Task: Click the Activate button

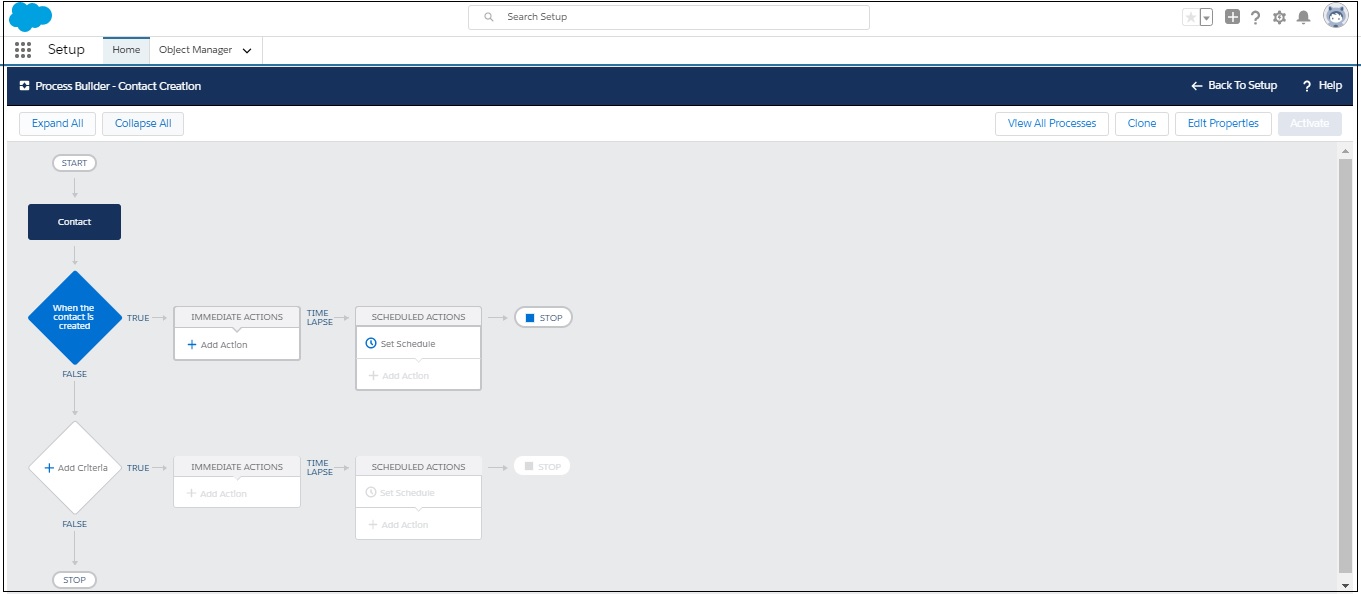Action: click(x=1310, y=124)
